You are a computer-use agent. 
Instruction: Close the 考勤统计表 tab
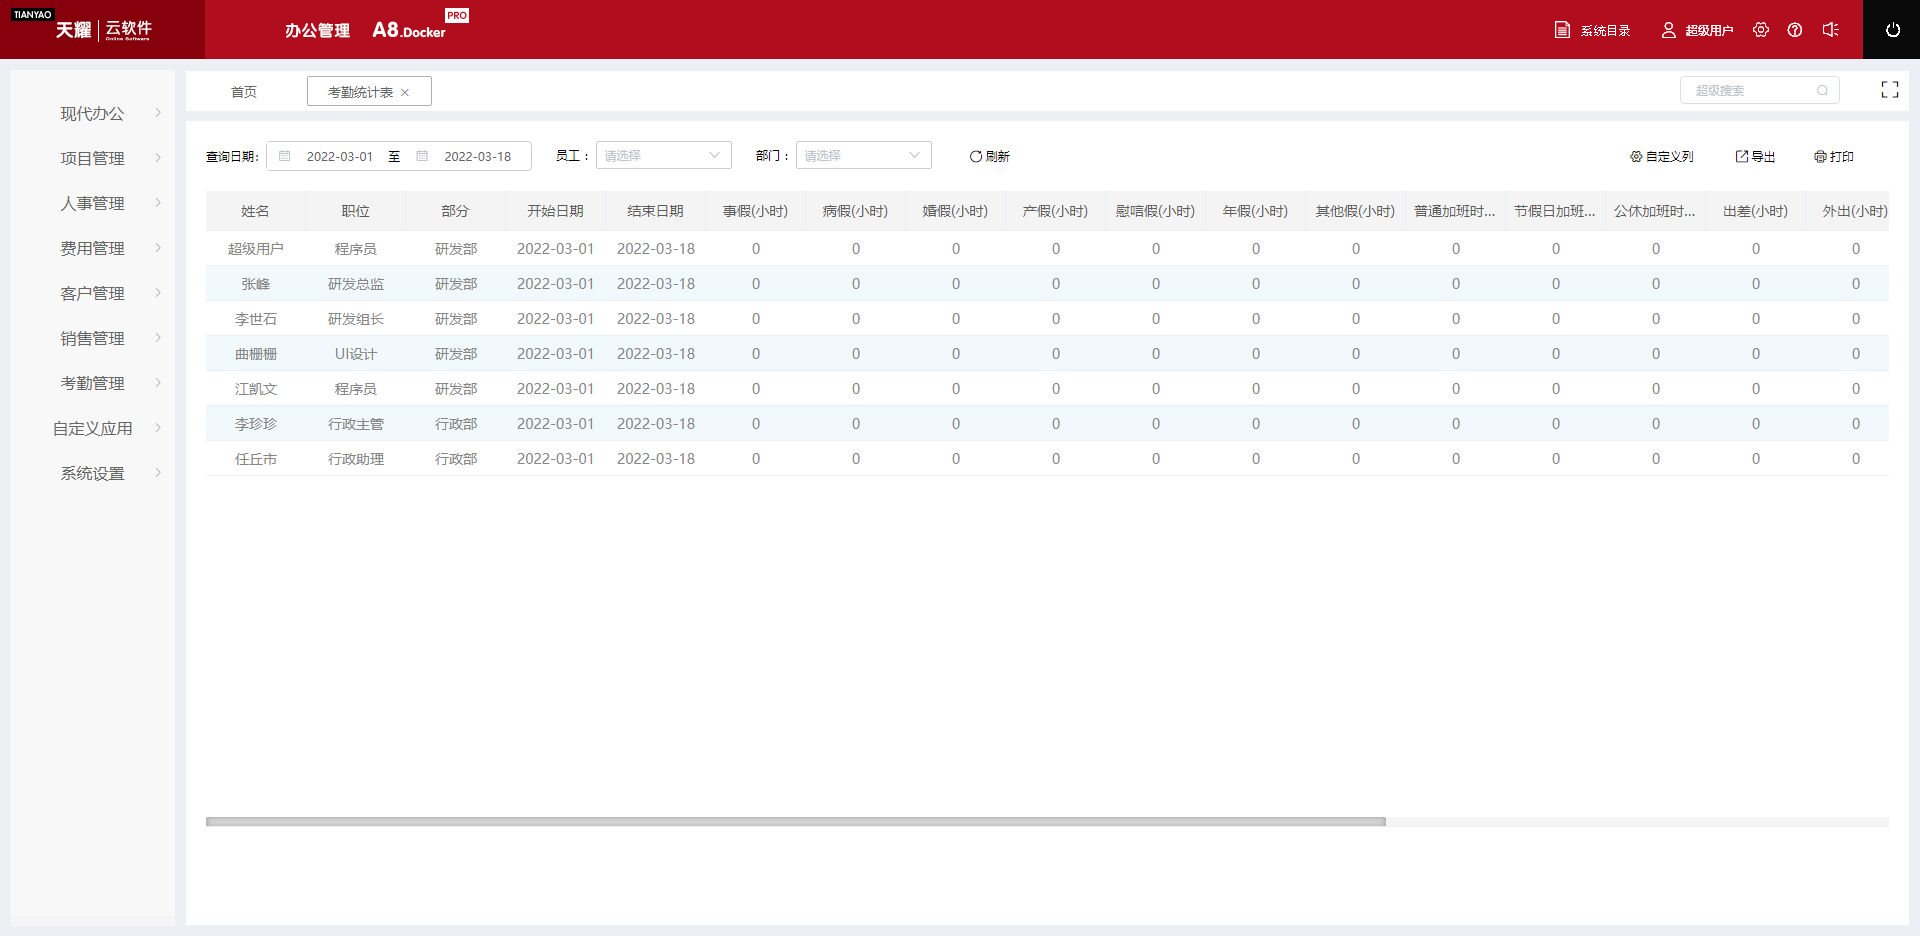pos(405,93)
